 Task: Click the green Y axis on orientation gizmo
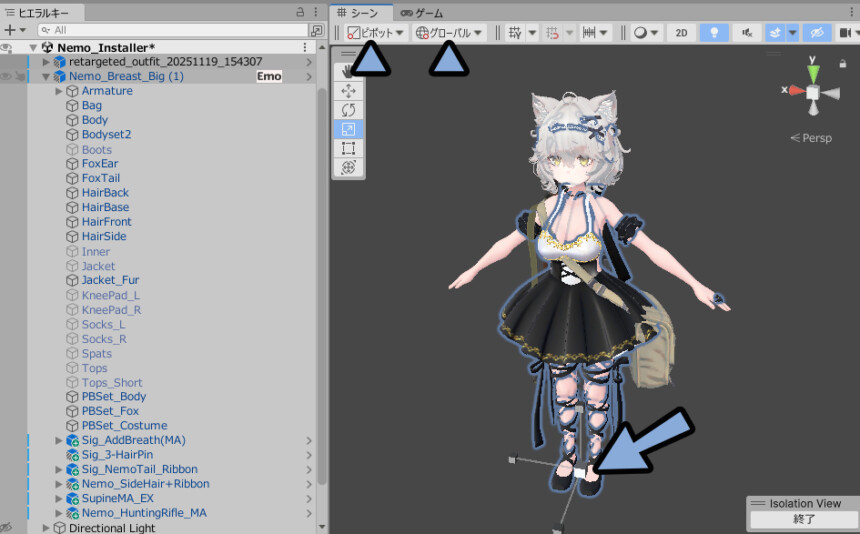click(x=813, y=71)
